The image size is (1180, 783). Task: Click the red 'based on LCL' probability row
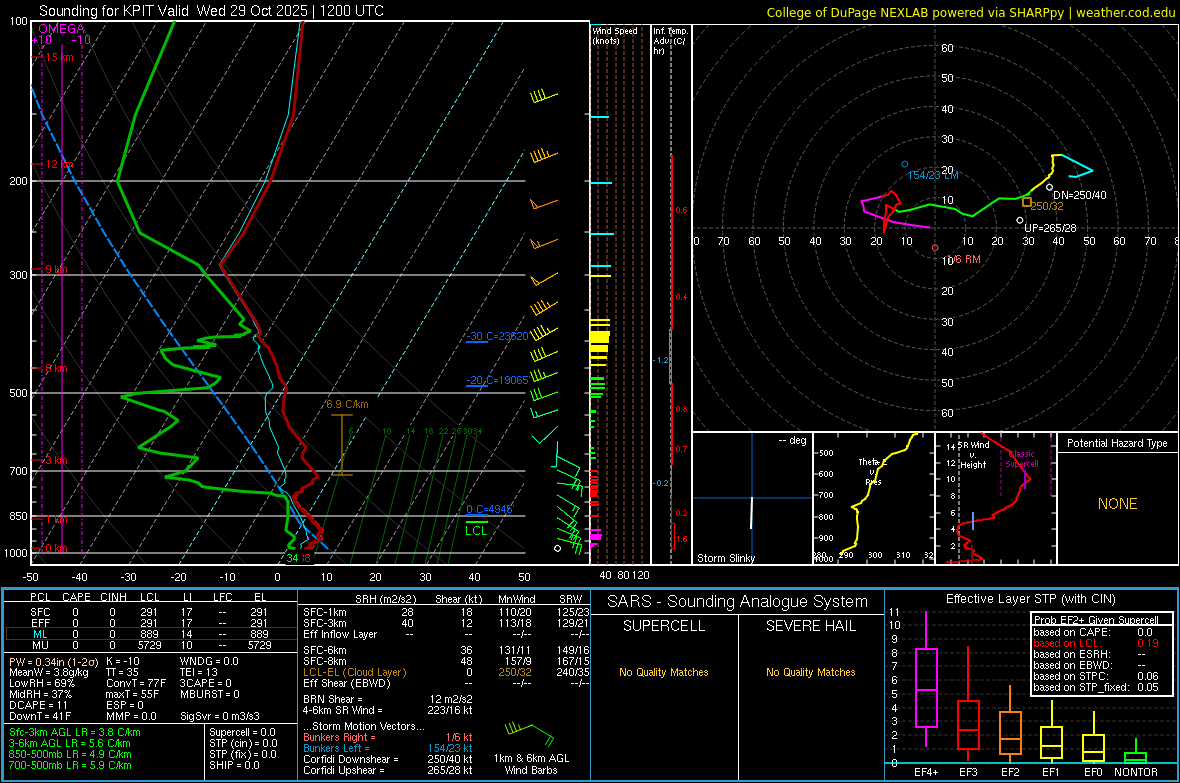1096,643
